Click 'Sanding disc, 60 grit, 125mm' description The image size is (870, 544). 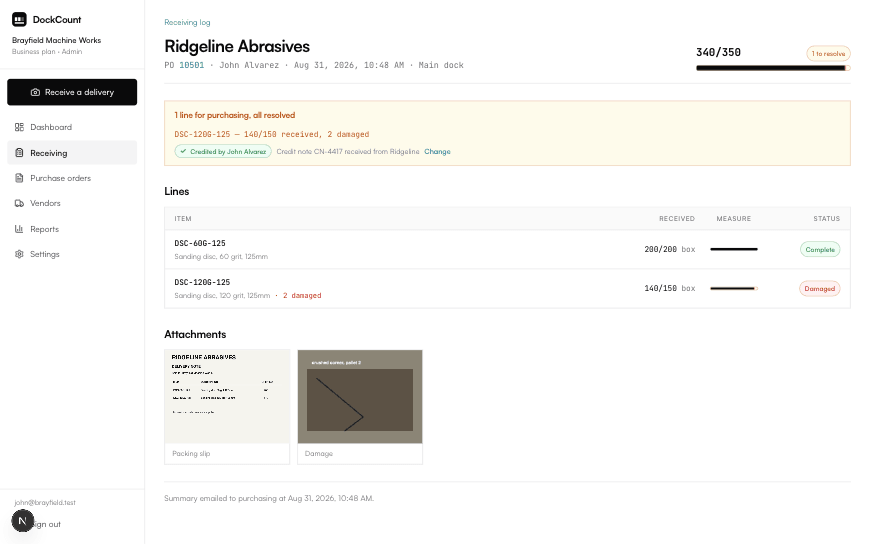221,256
